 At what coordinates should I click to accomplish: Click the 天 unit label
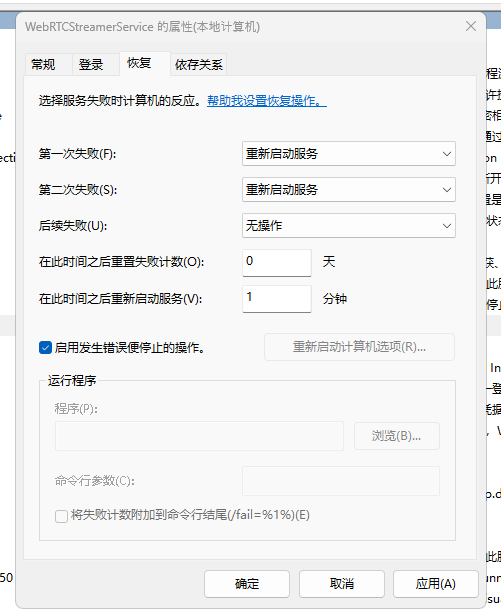(x=329, y=262)
